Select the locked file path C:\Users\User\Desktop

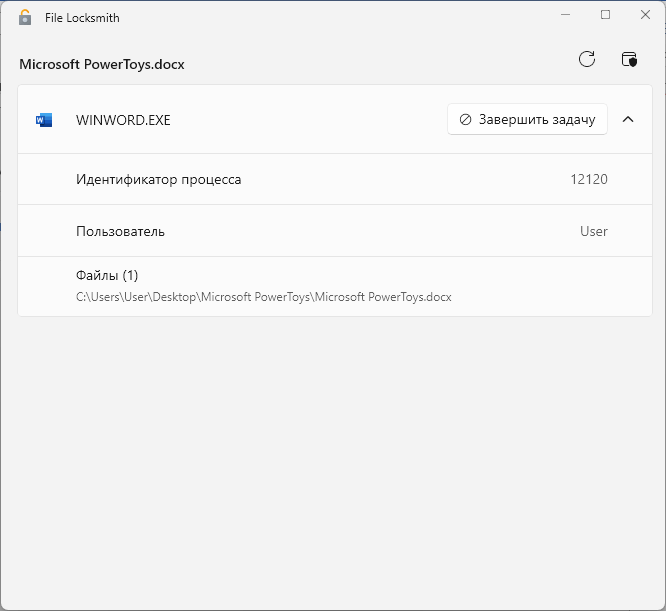click(263, 297)
